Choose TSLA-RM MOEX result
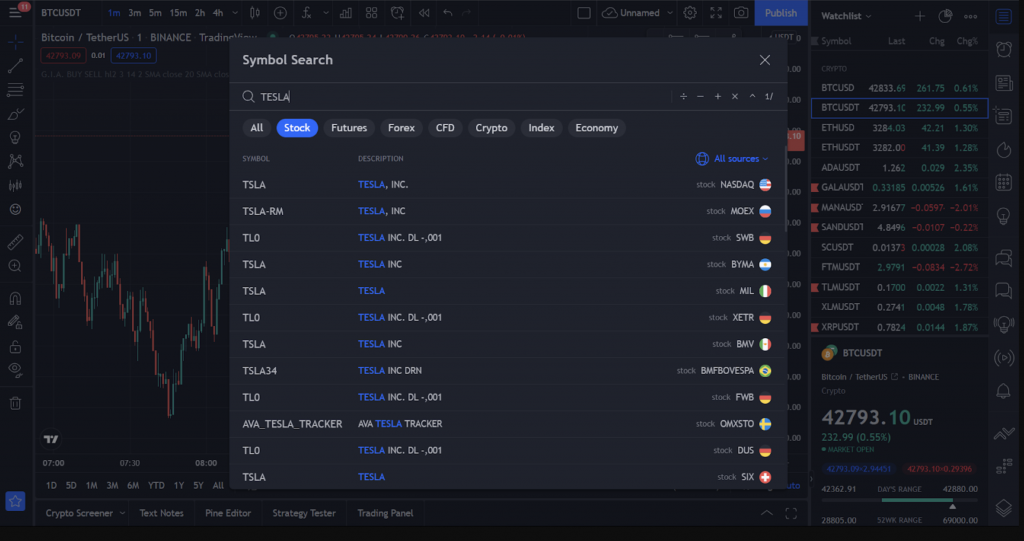This screenshot has height=541, width=1024. (x=507, y=211)
